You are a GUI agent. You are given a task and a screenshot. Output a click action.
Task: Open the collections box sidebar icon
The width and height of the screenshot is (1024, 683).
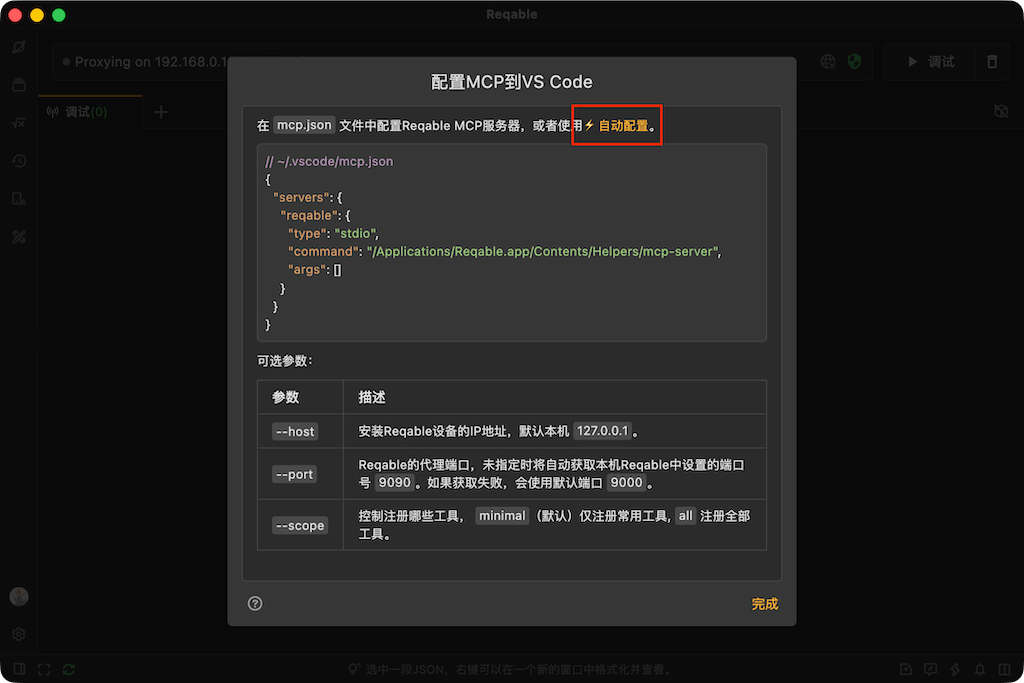(19, 85)
